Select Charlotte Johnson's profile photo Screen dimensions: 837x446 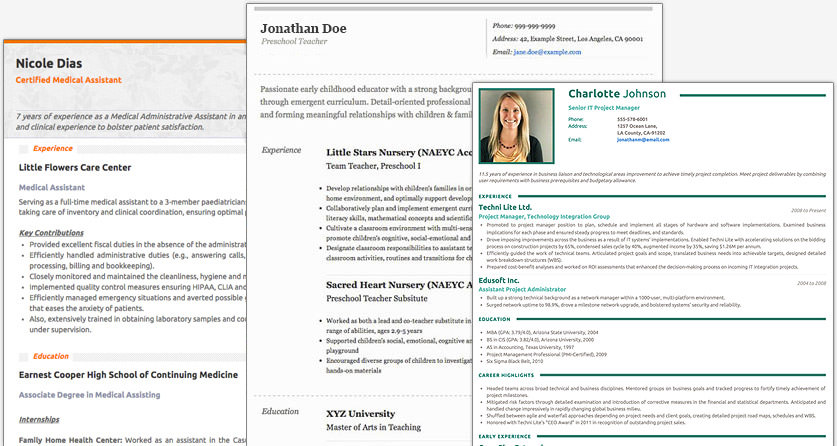point(516,126)
